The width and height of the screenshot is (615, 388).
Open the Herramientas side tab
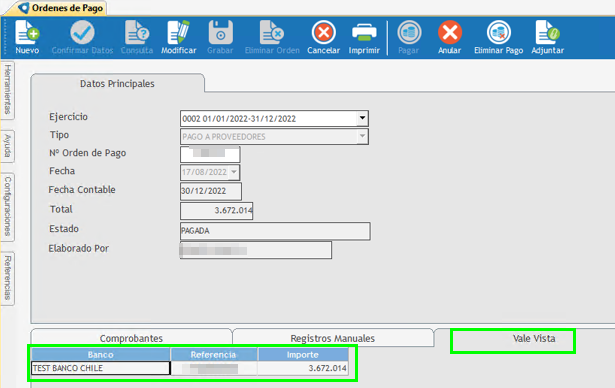(7, 89)
